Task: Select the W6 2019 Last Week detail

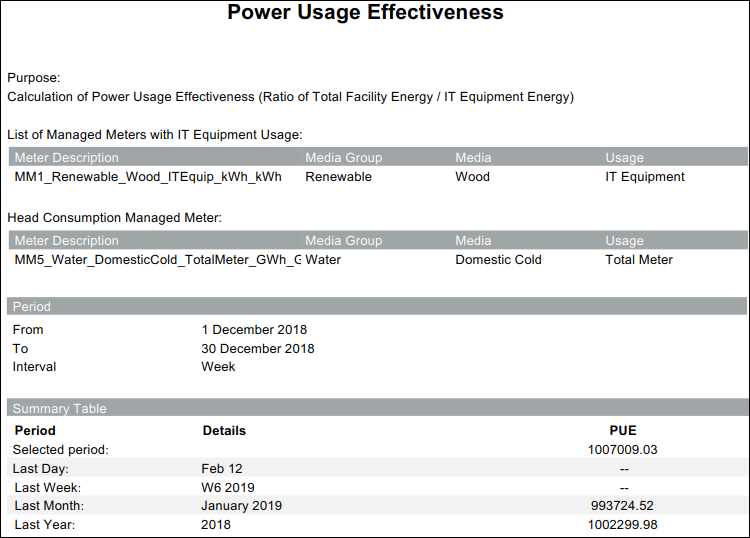Action: pyautogui.click(x=228, y=488)
